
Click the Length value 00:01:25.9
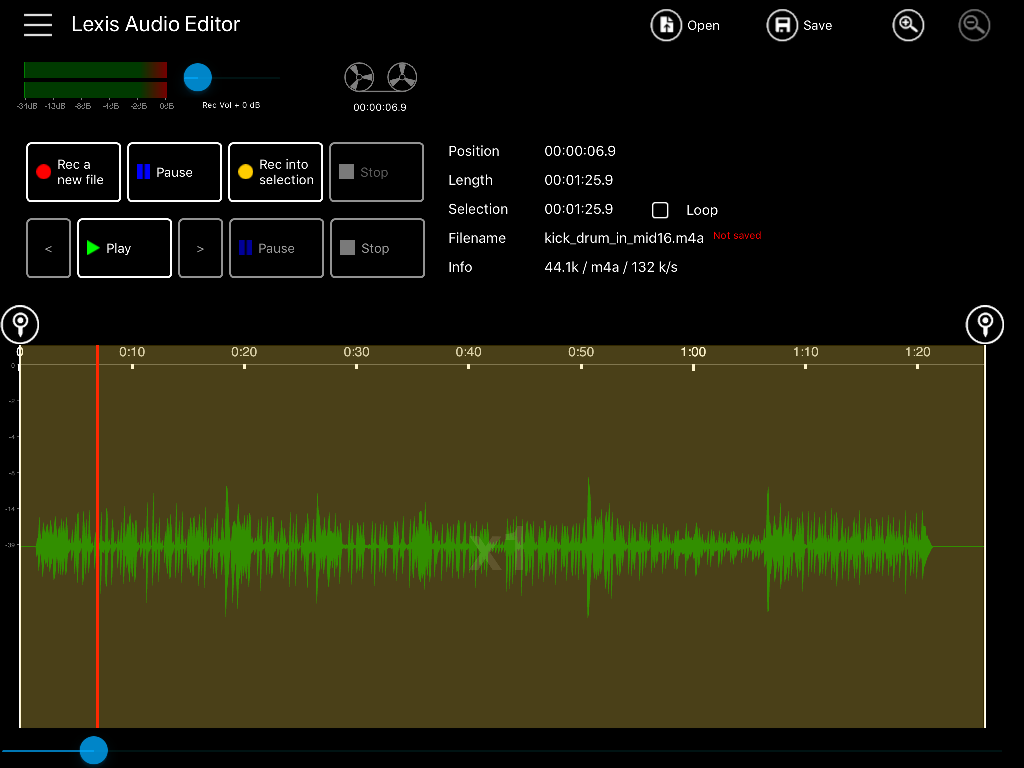579,180
